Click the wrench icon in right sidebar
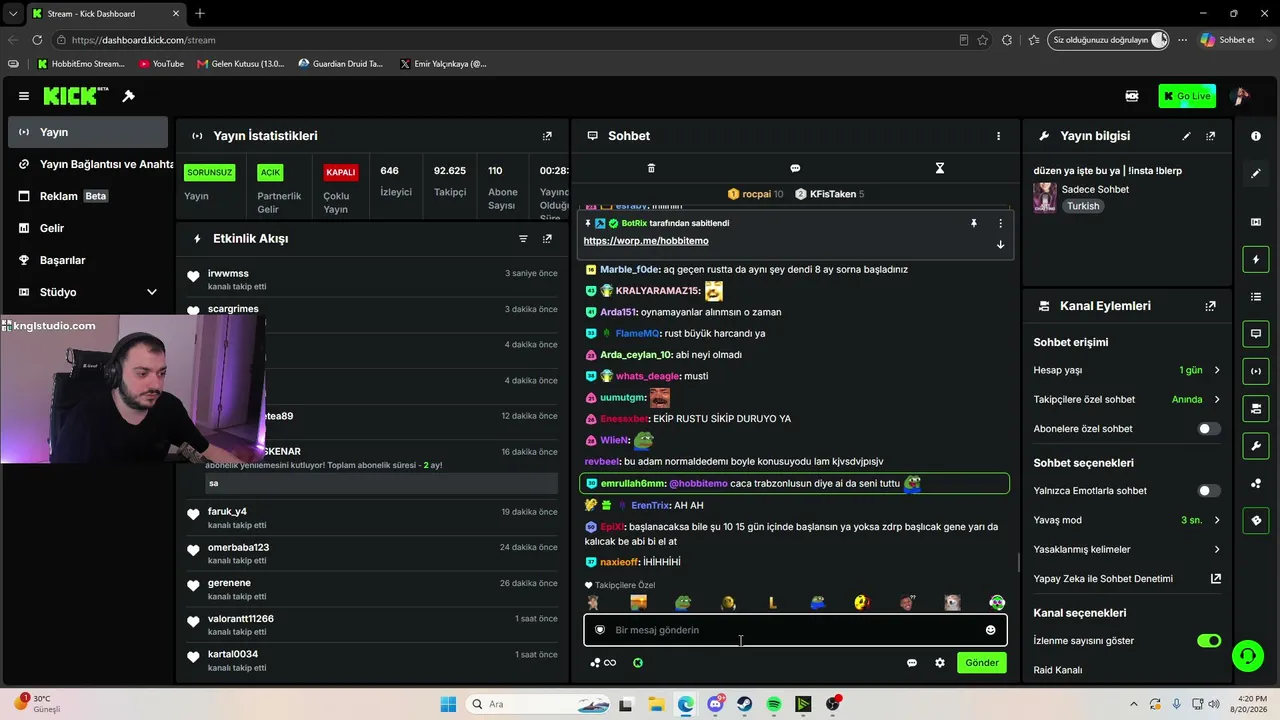This screenshot has width=1280, height=720. [x=1256, y=446]
